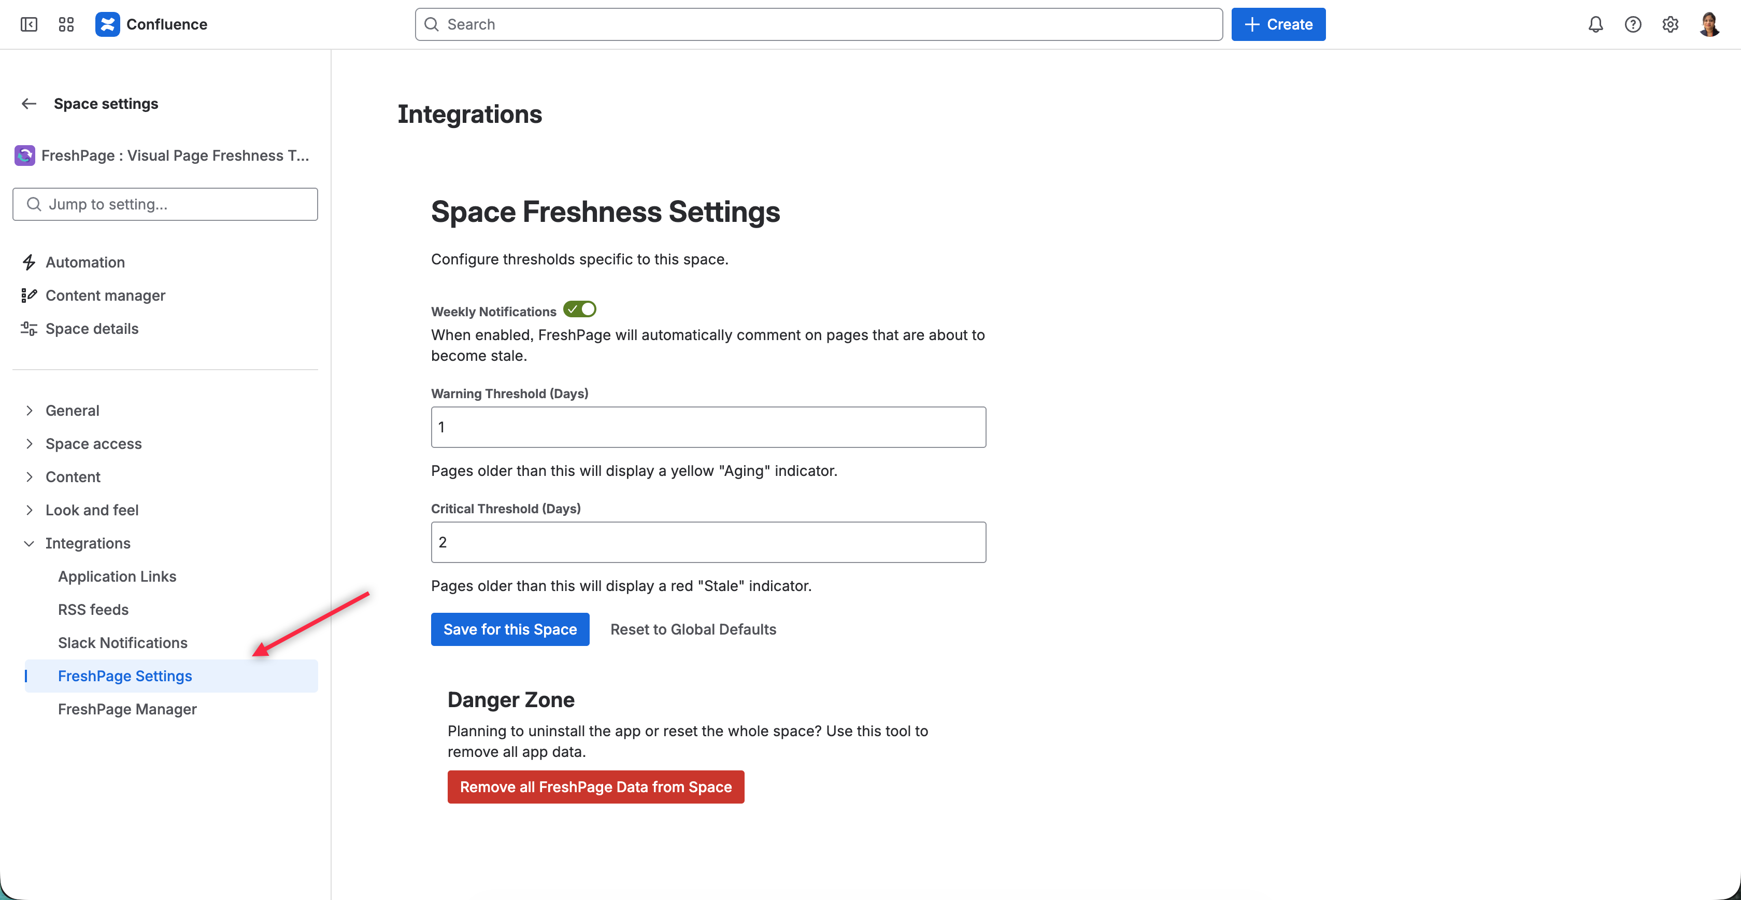Click Remove all FreshPage Data from Space
This screenshot has height=900, width=1741.
point(595,787)
